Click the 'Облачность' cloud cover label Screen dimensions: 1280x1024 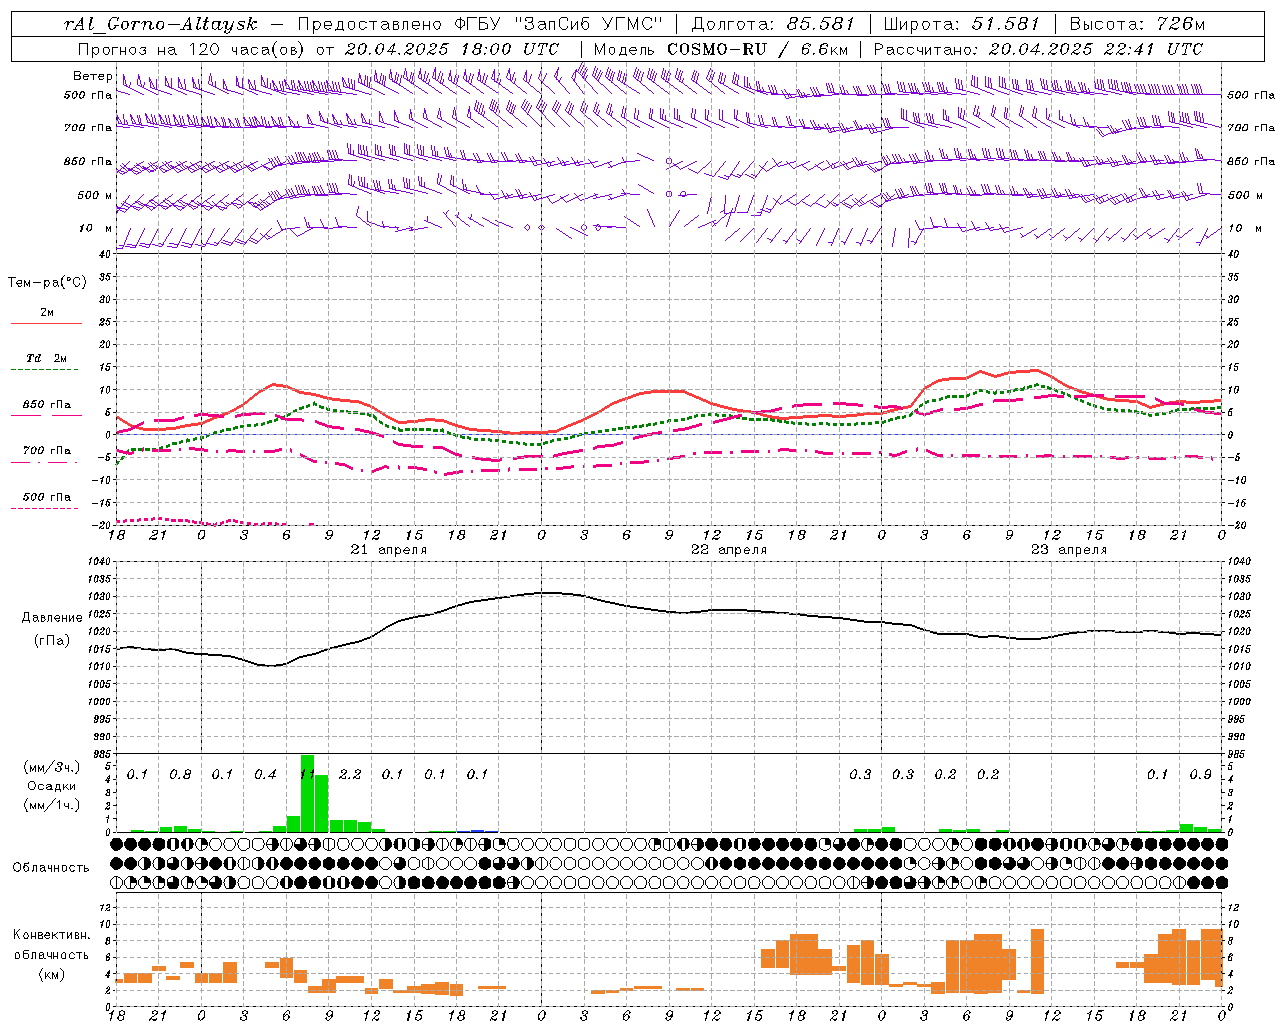pyautogui.click(x=51, y=868)
